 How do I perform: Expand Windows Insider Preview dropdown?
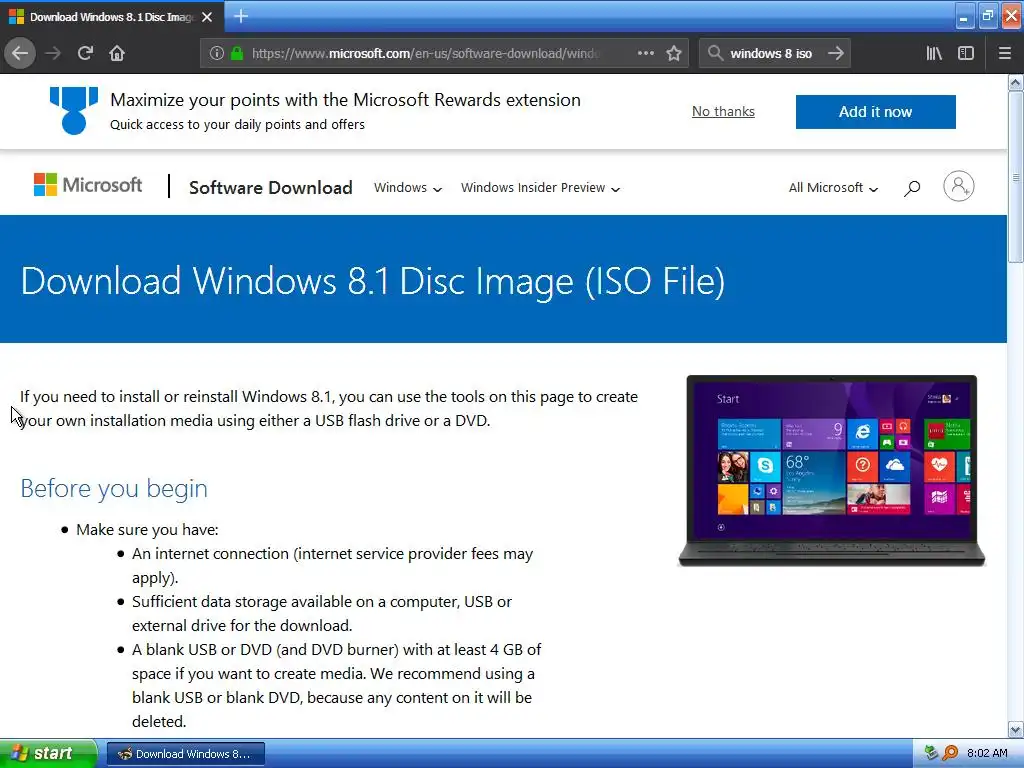click(x=540, y=188)
